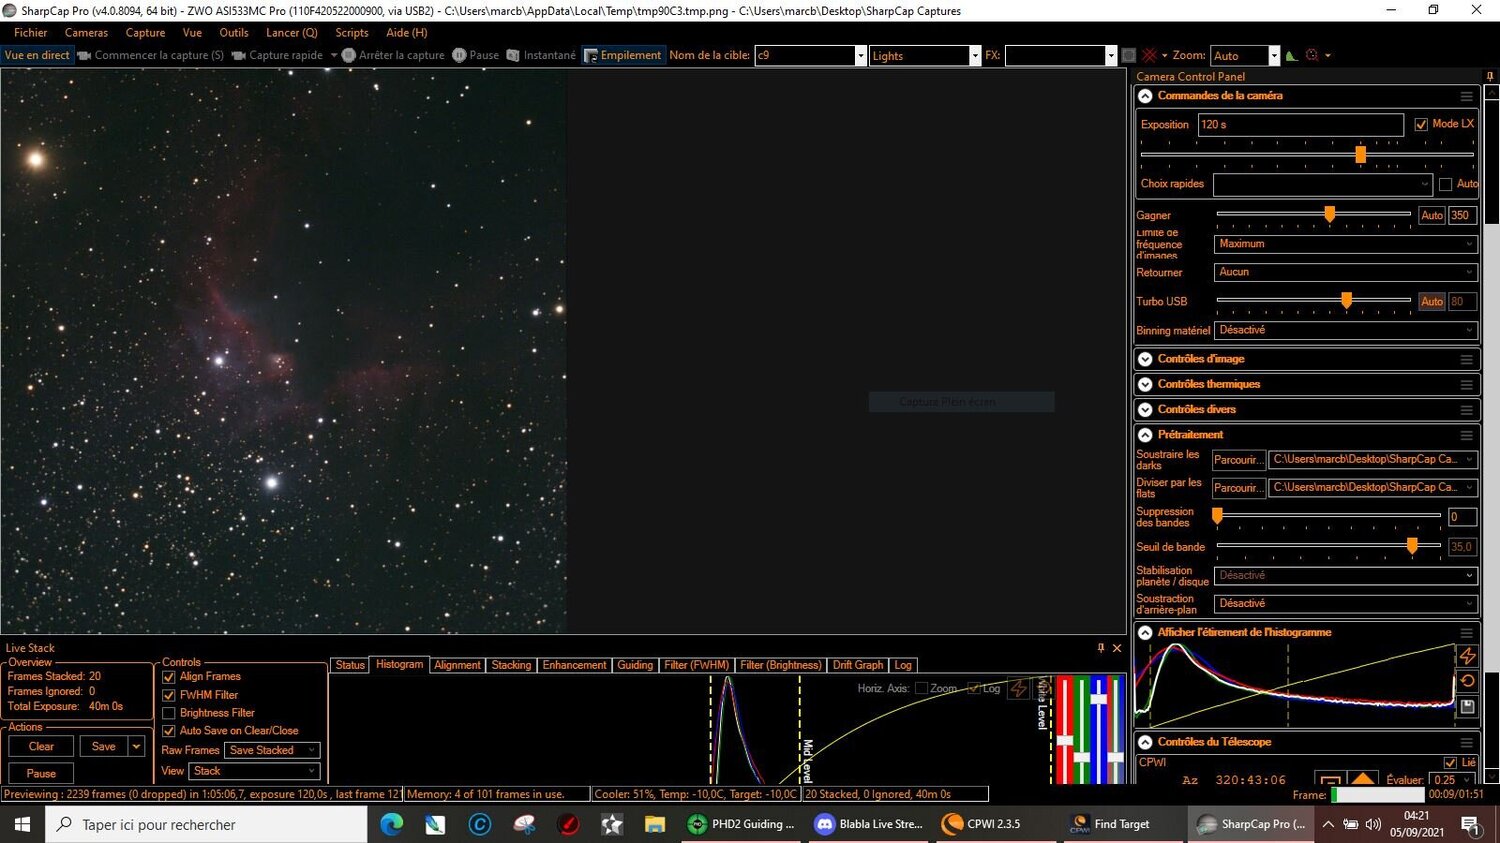The image size is (1500, 843).
Task: Toggle Auto checkbox next to Choix rapides
Action: (x=1445, y=184)
